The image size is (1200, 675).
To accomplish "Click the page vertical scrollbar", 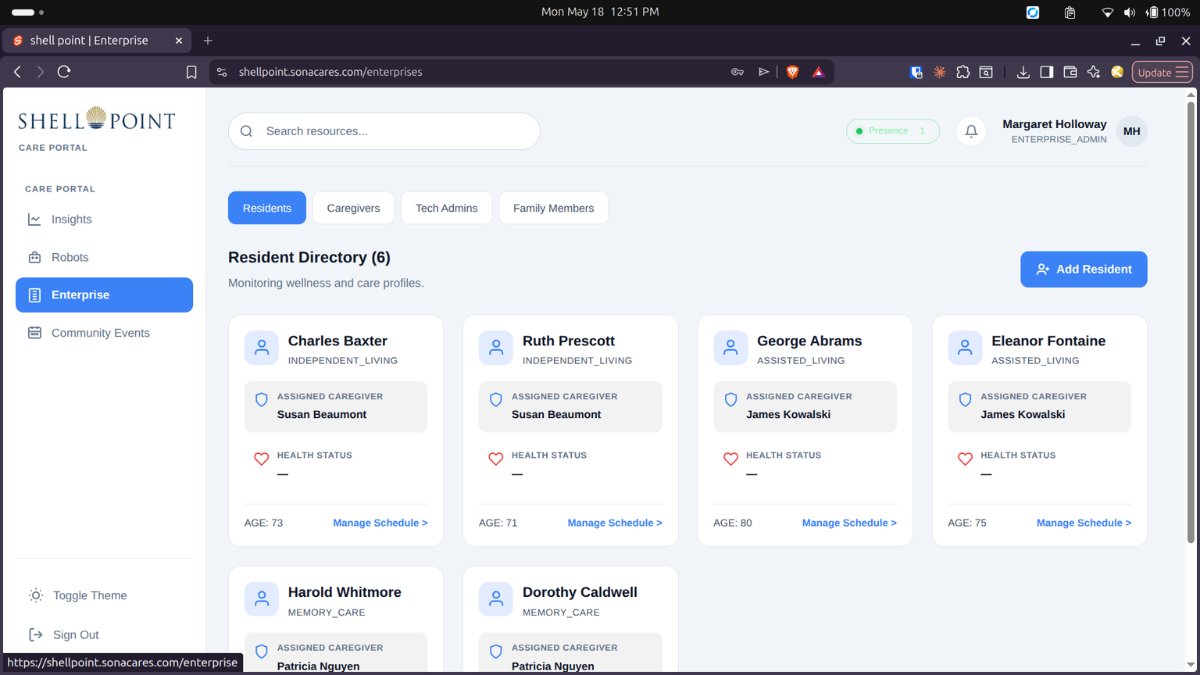I will (1190, 320).
